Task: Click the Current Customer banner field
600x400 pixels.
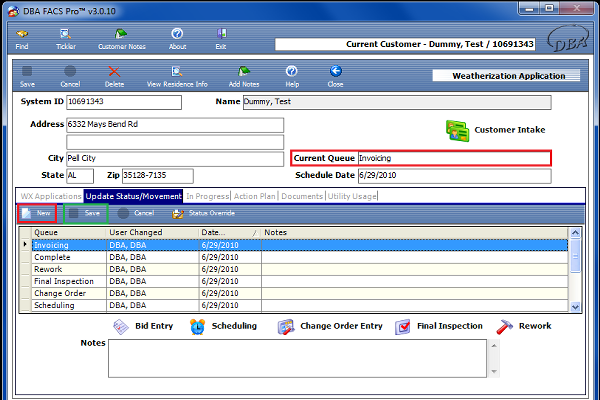Action: (x=405, y=44)
